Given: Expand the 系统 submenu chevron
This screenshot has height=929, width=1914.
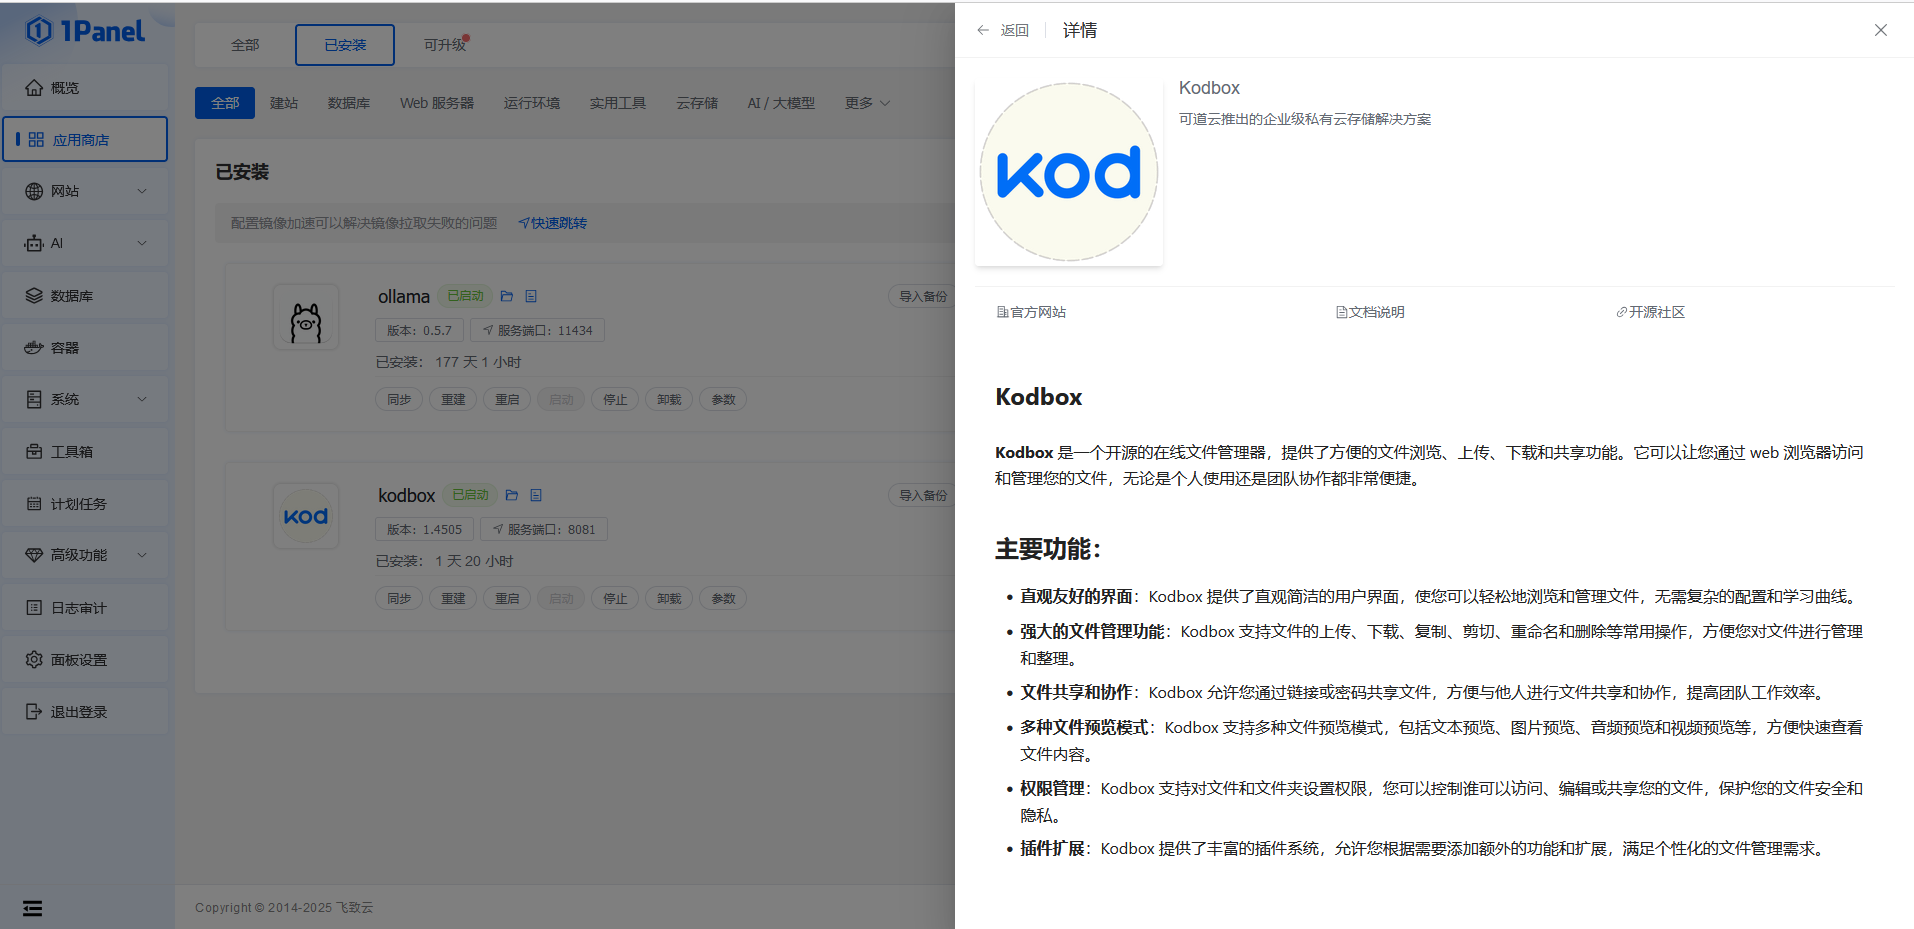Looking at the screenshot, I should click(x=142, y=399).
